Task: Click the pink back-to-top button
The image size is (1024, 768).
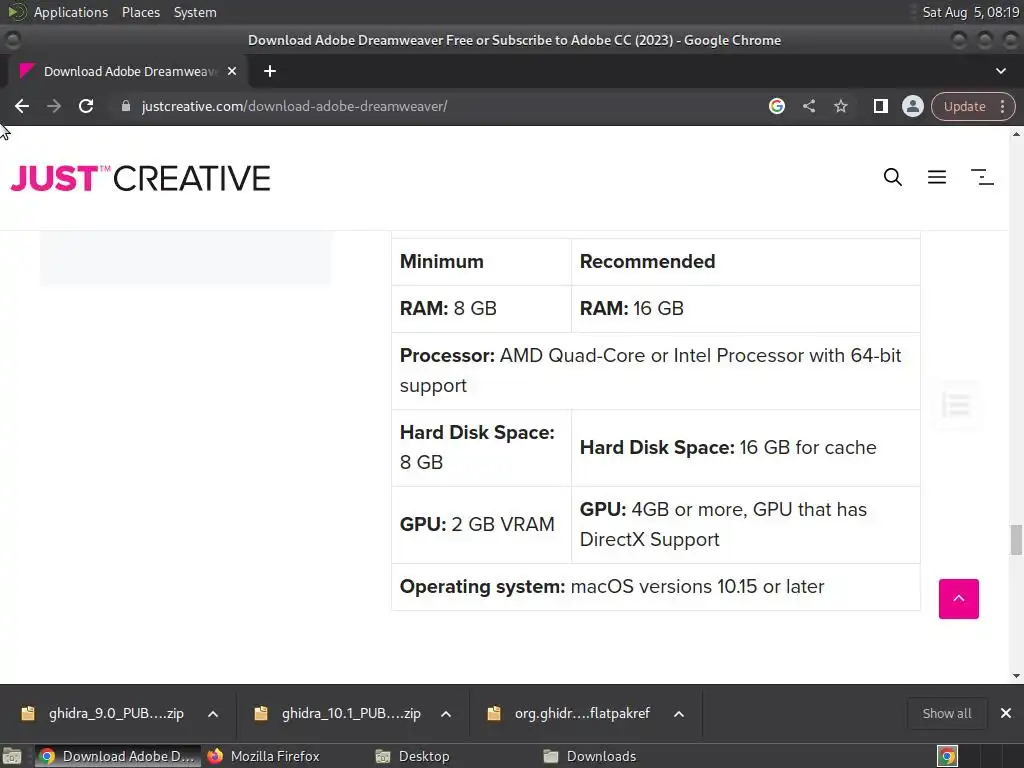Action: click(x=959, y=598)
